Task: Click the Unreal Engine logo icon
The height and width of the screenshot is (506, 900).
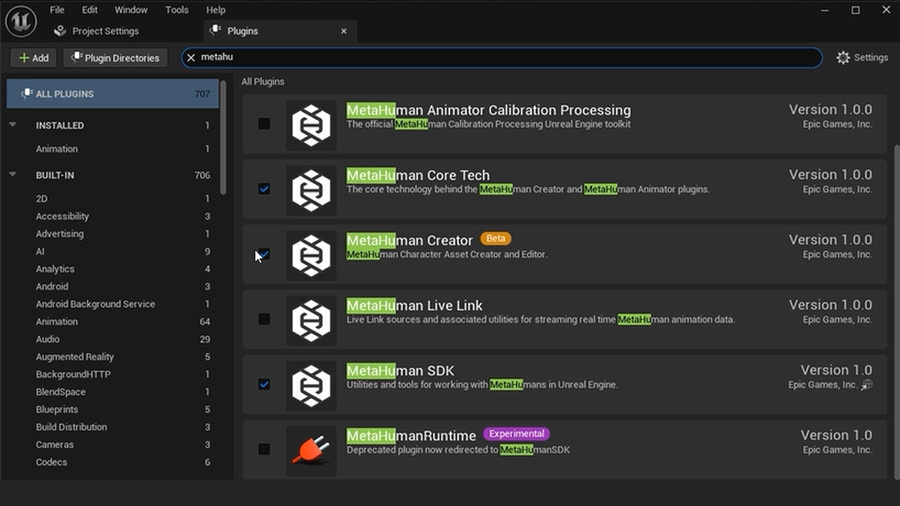Action: [21, 21]
